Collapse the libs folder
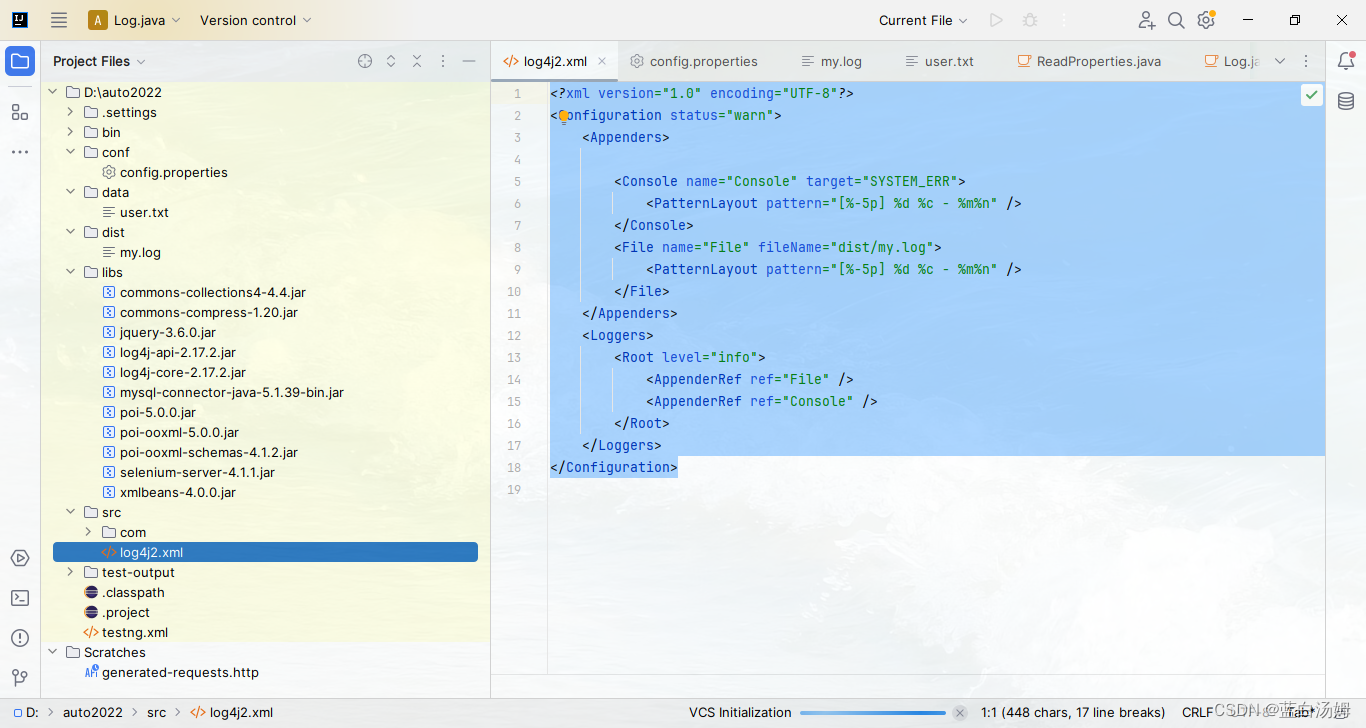The image size is (1366, 728). [x=70, y=272]
